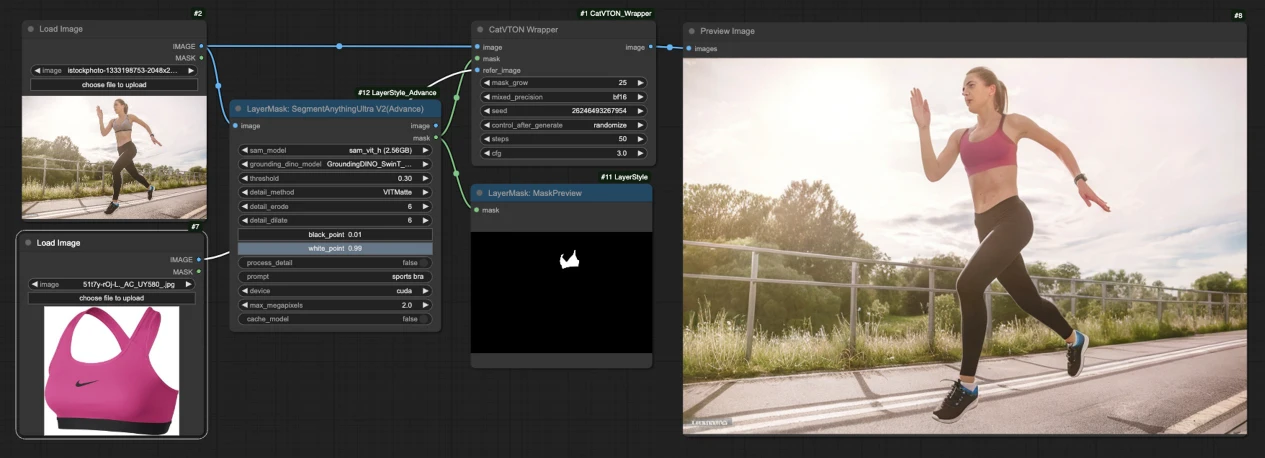This screenshot has width=1265, height=458.
Task: Increase max_megapixels with right arrow
Action: pyautogui.click(x=426, y=305)
